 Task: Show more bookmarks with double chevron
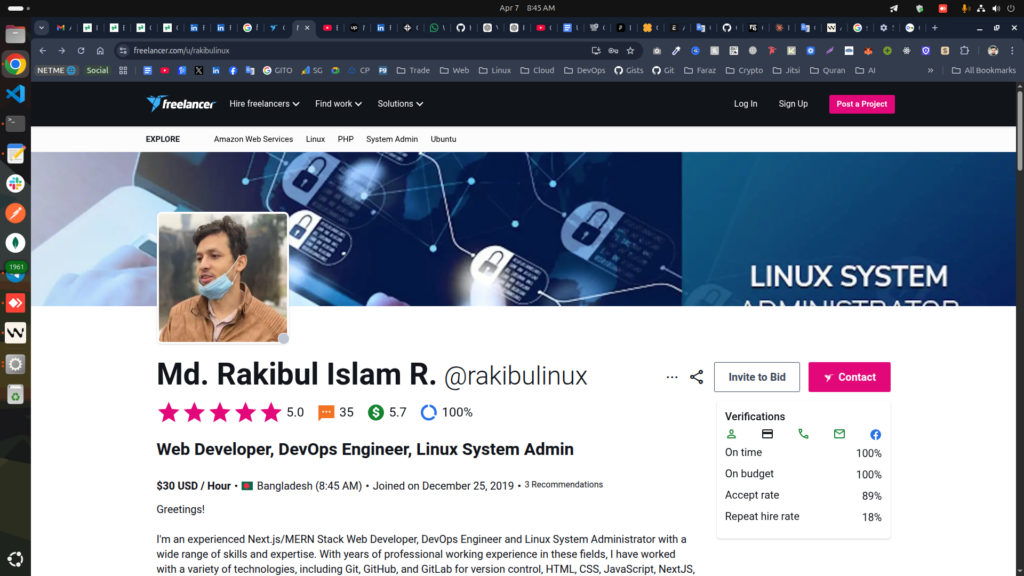point(931,70)
